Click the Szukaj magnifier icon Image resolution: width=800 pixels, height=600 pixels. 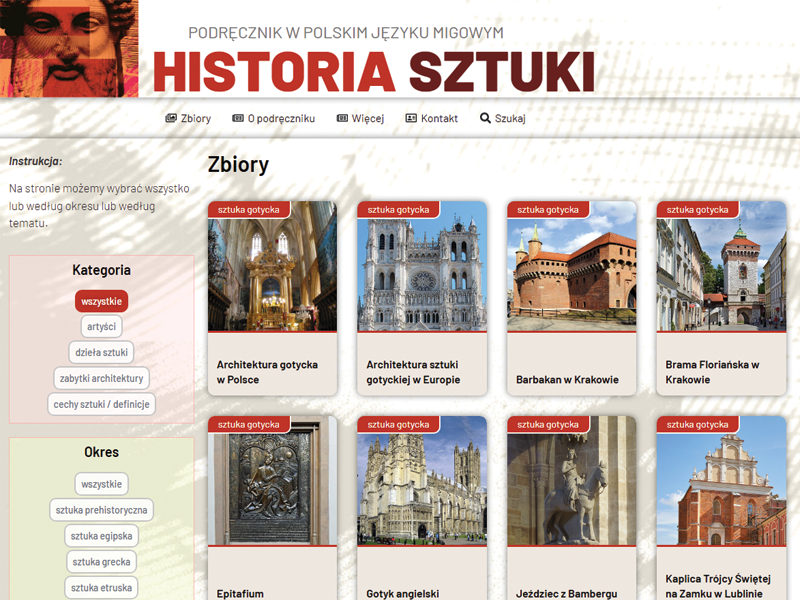485,118
